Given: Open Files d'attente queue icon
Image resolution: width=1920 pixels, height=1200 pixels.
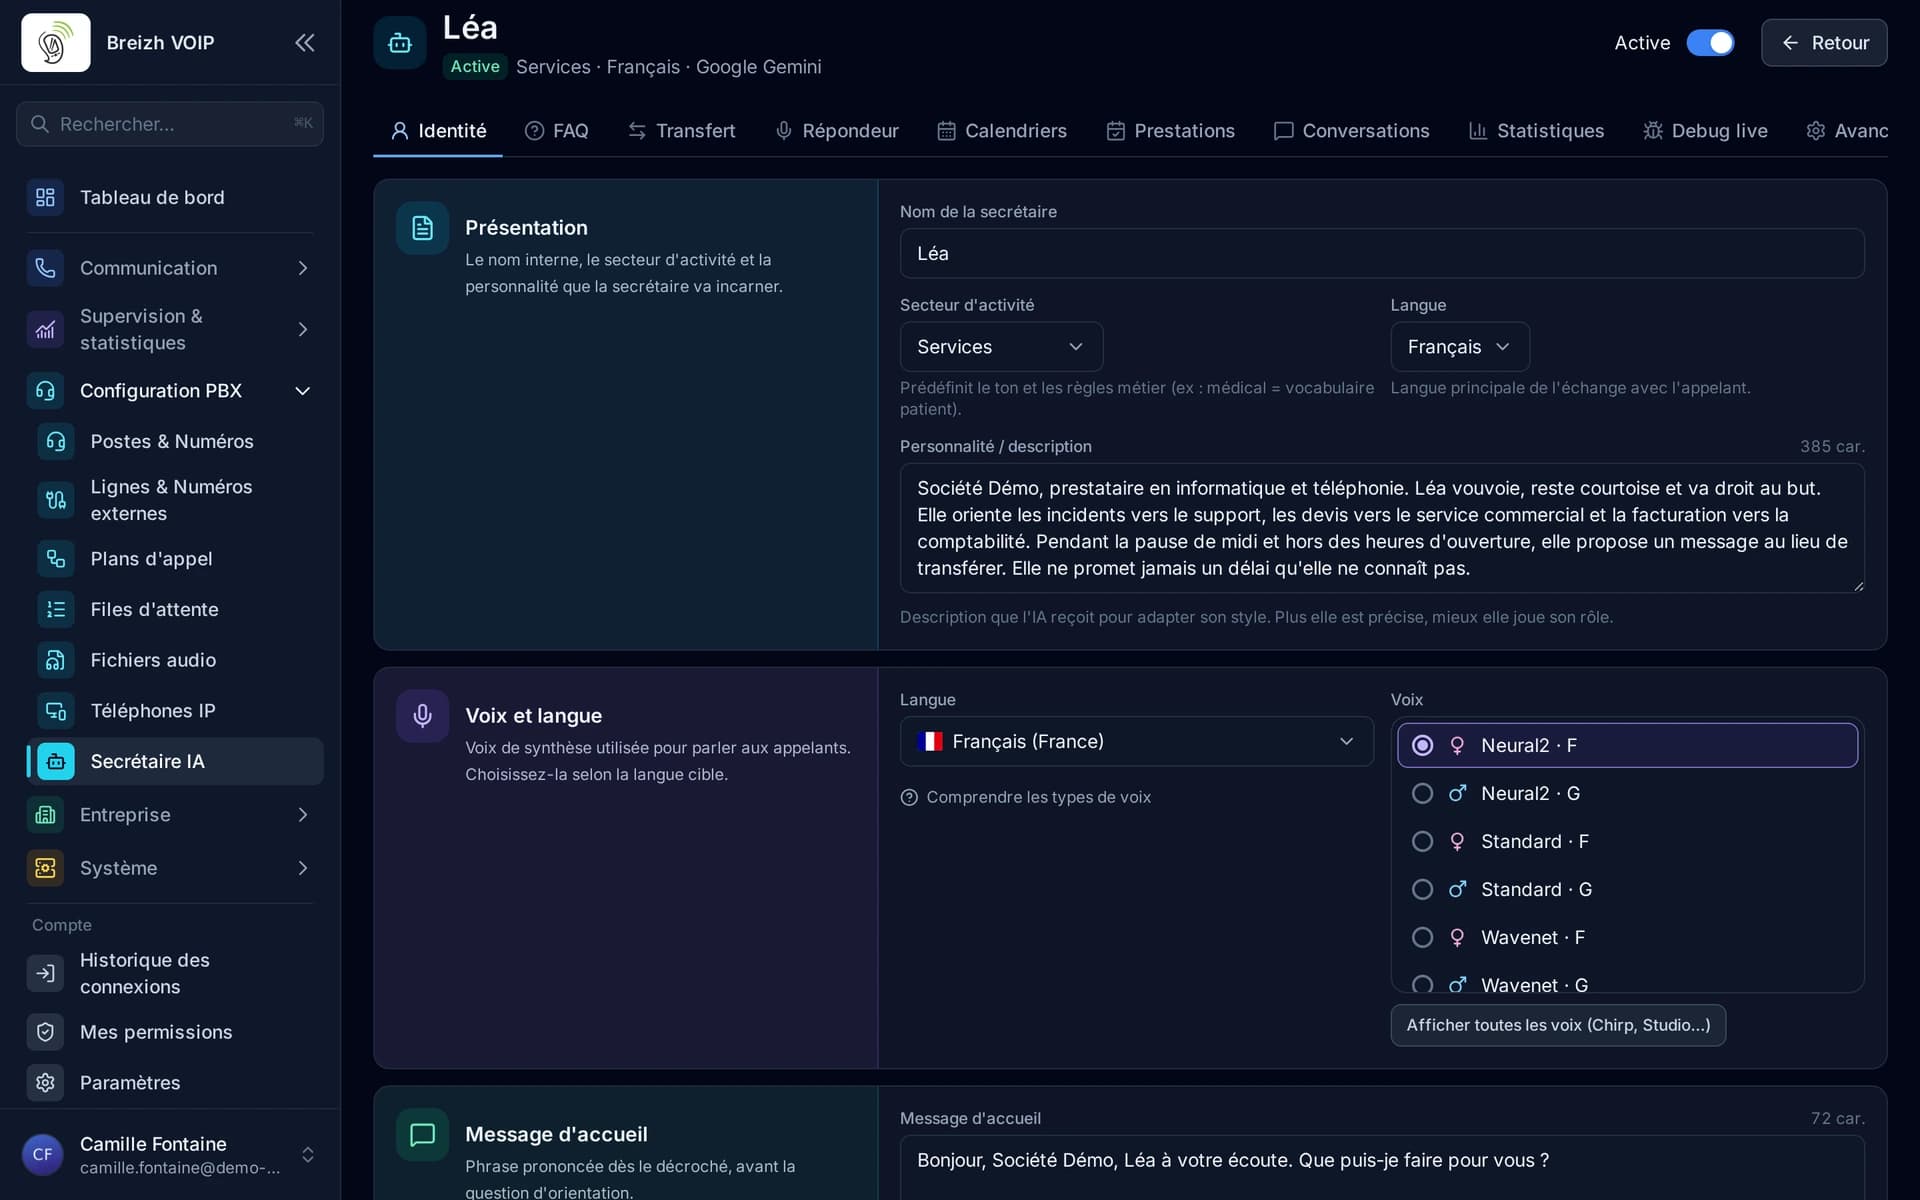Looking at the screenshot, I should [x=56, y=609].
